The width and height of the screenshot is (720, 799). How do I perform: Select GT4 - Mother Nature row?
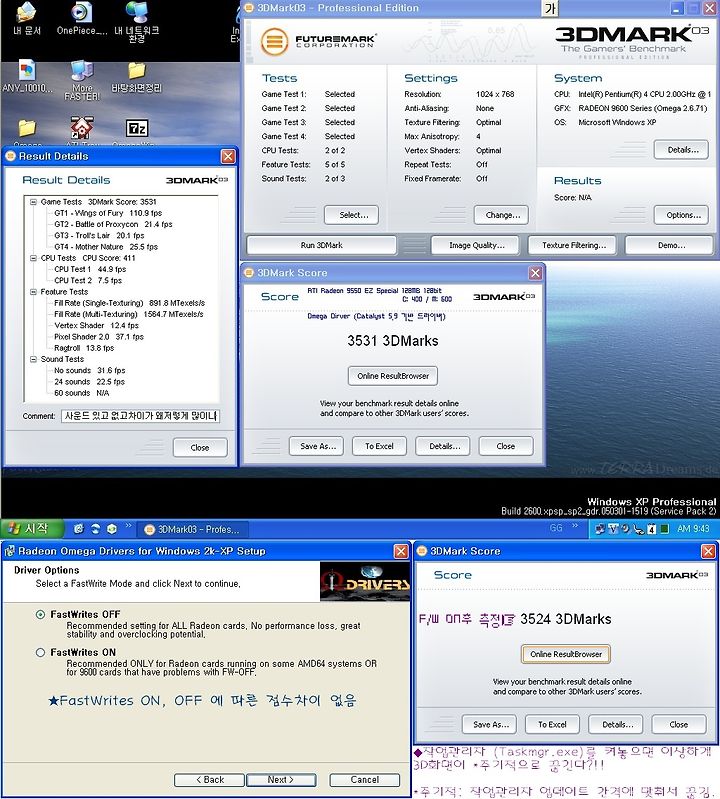[x=106, y=247]
